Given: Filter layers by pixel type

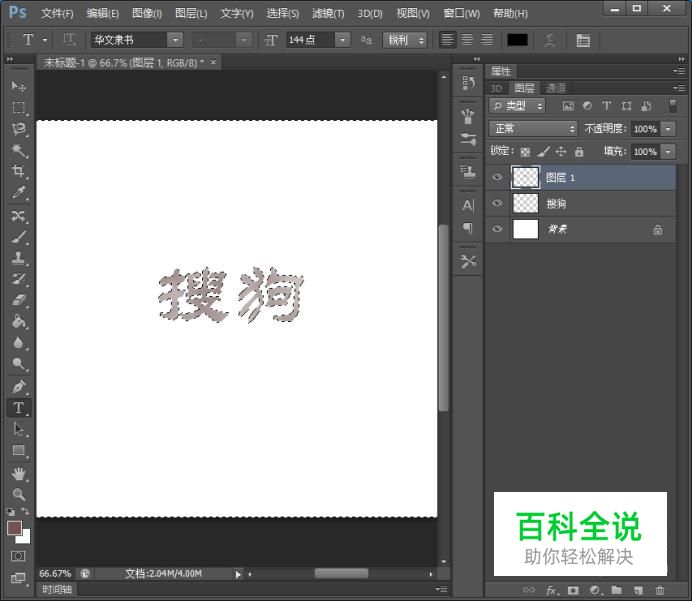Looking at the screenshot, I should click(568, 106).
